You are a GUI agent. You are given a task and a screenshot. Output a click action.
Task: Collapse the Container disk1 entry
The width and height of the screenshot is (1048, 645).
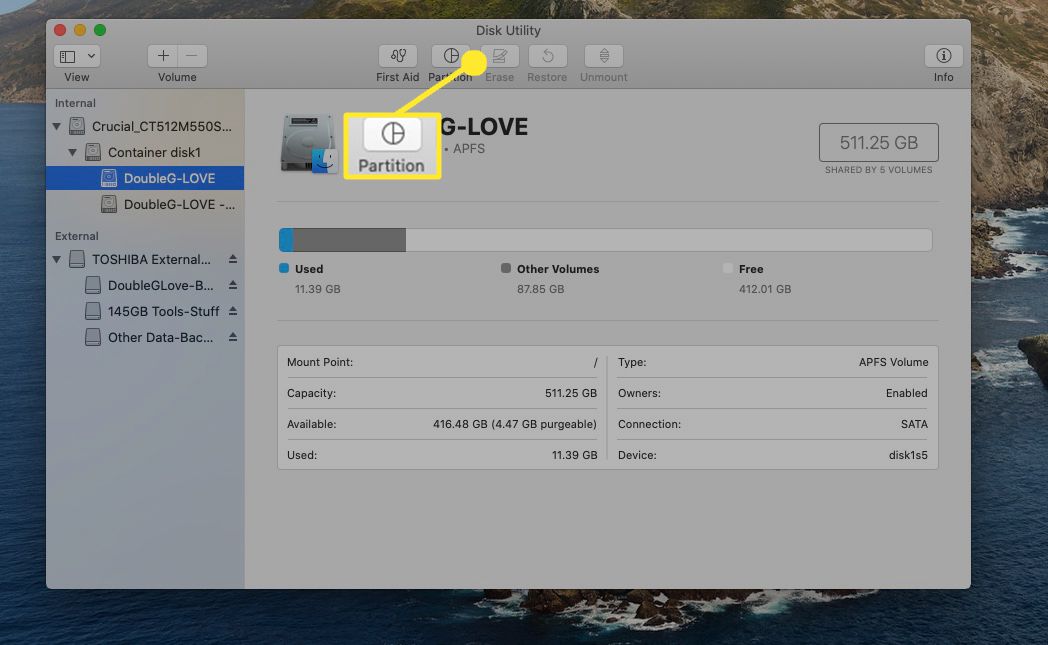click(73, 153)
